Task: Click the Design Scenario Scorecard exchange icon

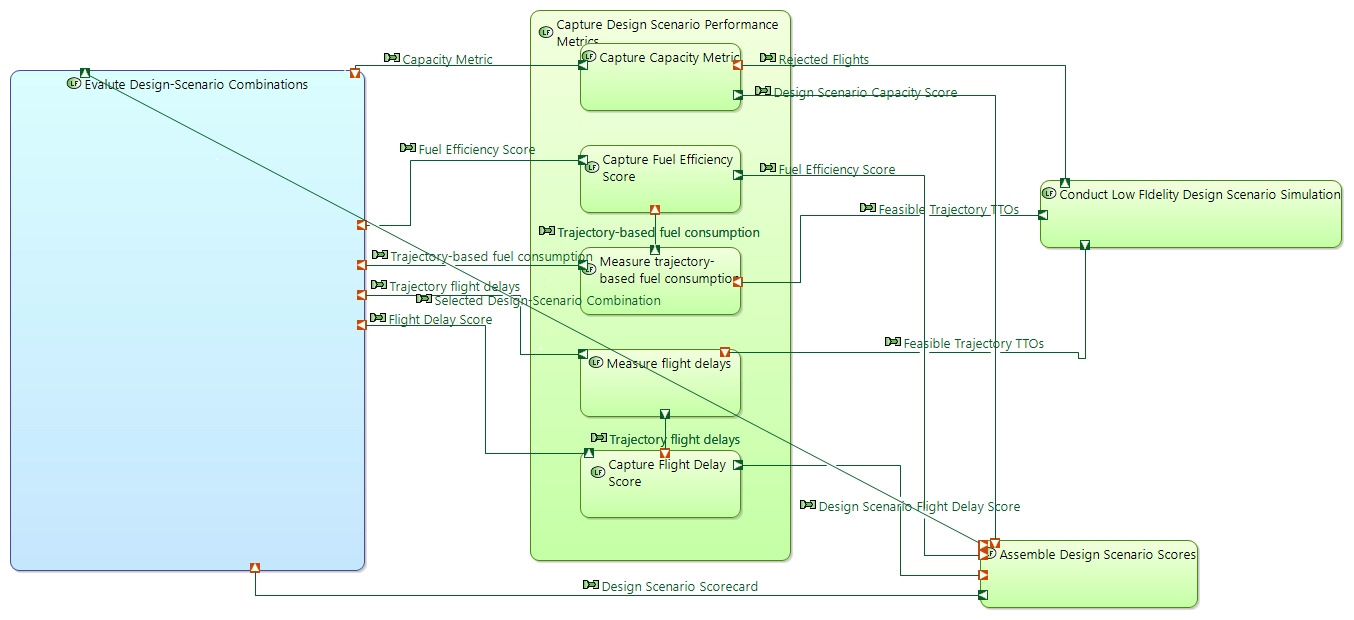Action: [591, 585]
